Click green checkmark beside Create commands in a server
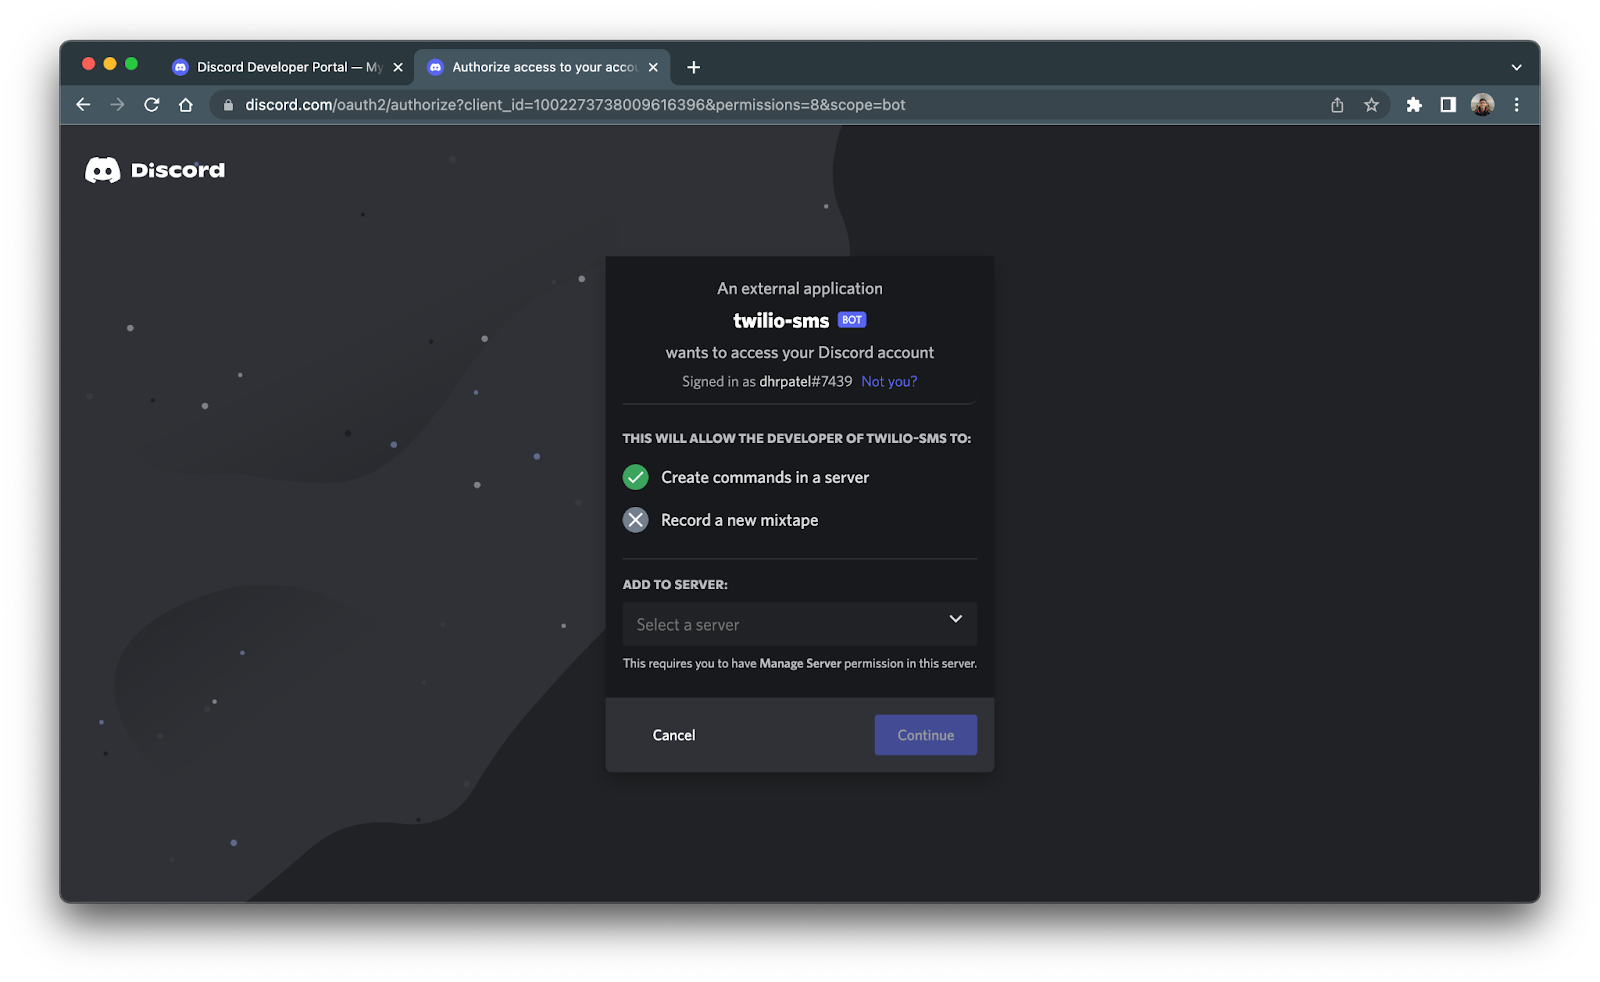The image size is (1600, 982). [x=636, y=477]
